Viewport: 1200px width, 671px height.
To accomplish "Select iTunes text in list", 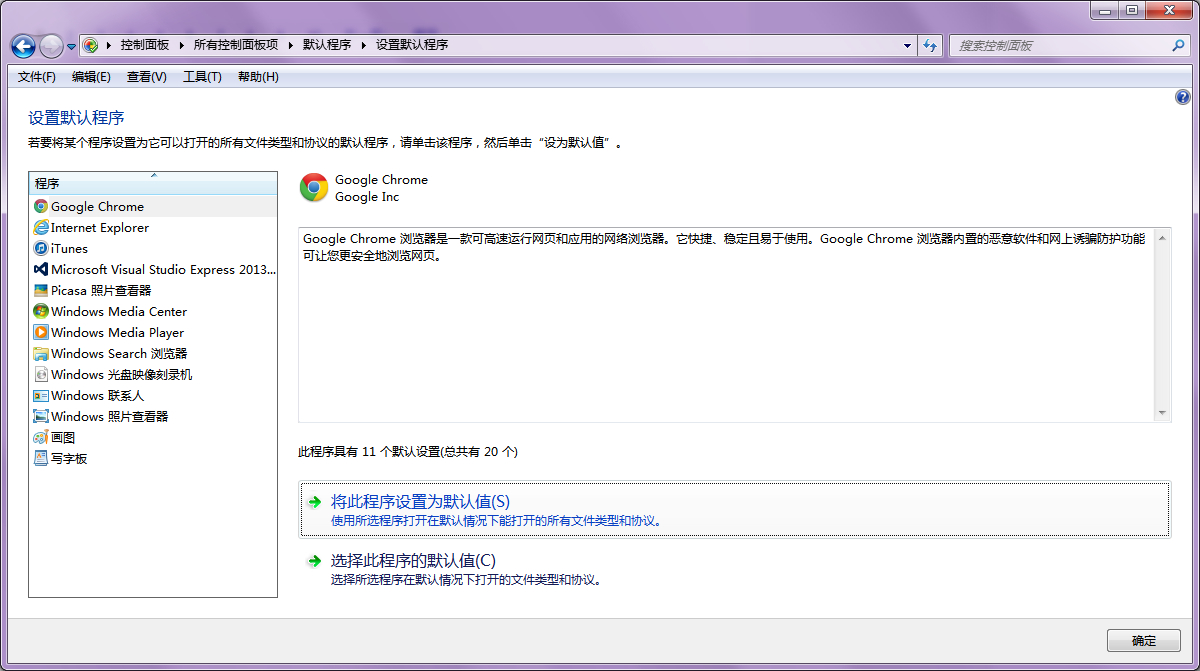I will [70, 249].
